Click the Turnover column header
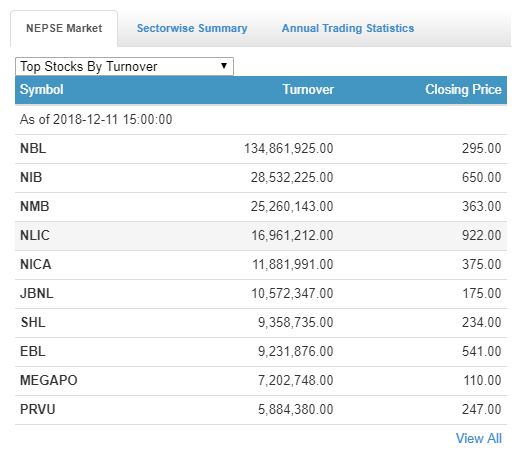 point(308,90)
